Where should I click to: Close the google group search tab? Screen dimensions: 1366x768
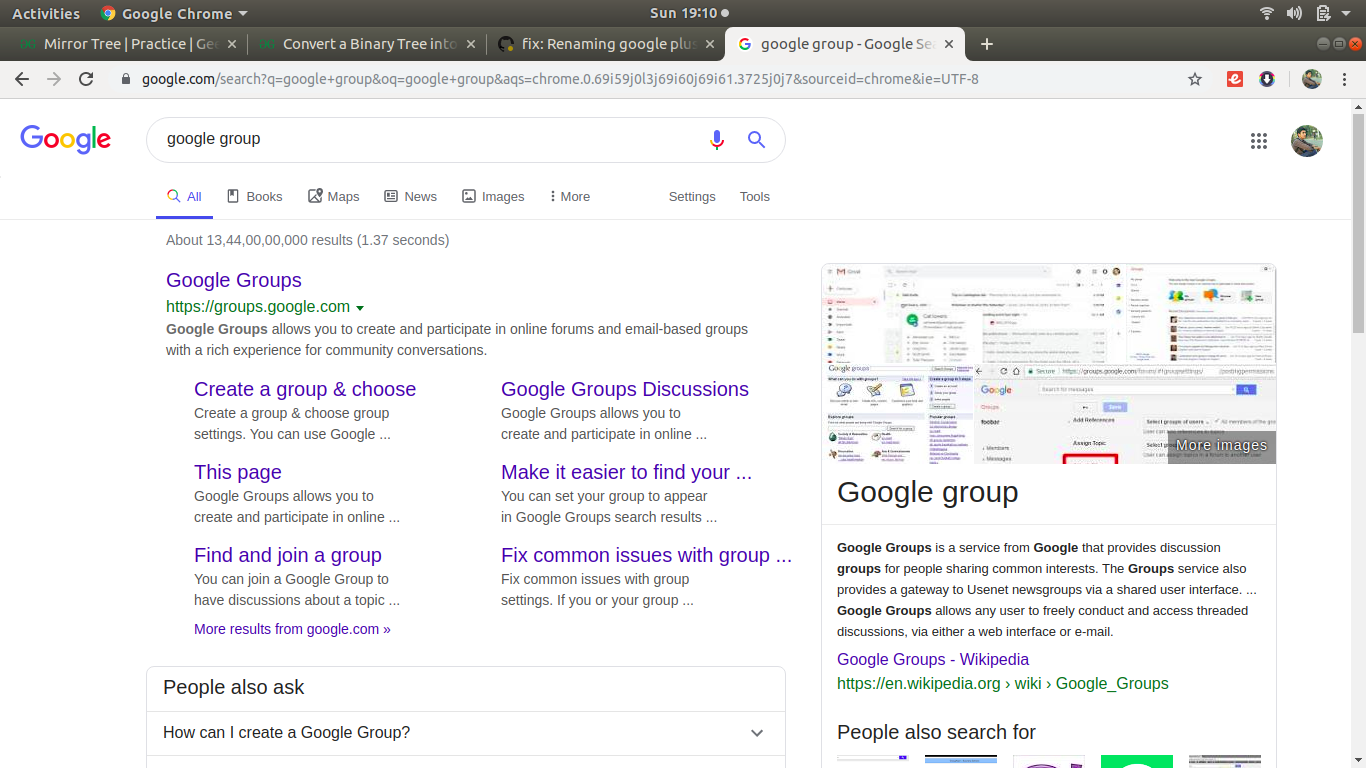949,44
